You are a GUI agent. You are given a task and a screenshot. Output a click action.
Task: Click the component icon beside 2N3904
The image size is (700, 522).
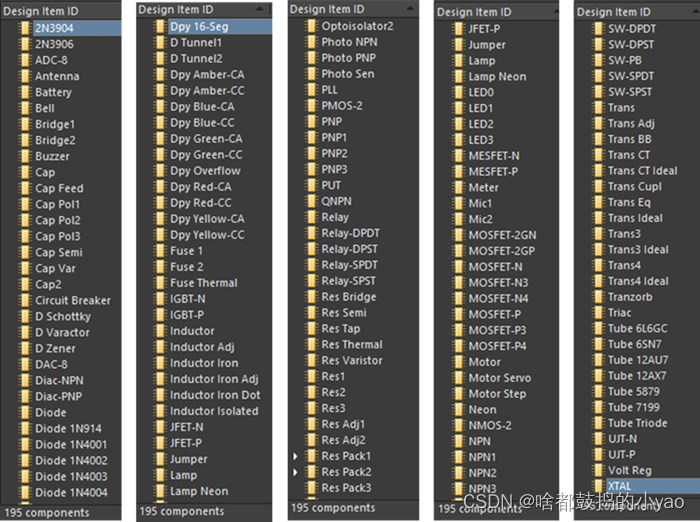pos(24,28)
